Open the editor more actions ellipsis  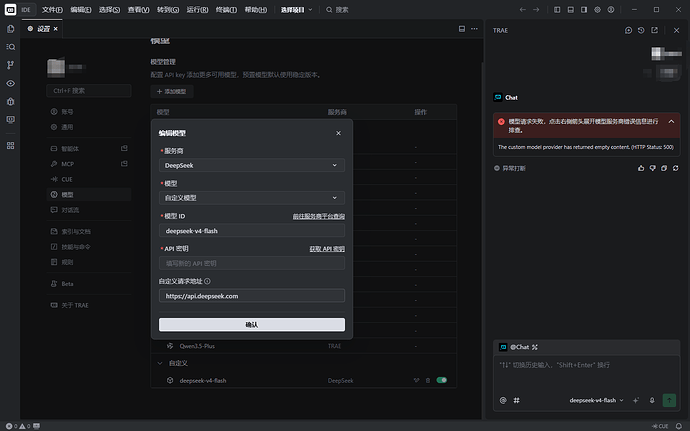[x=474, y=29]
